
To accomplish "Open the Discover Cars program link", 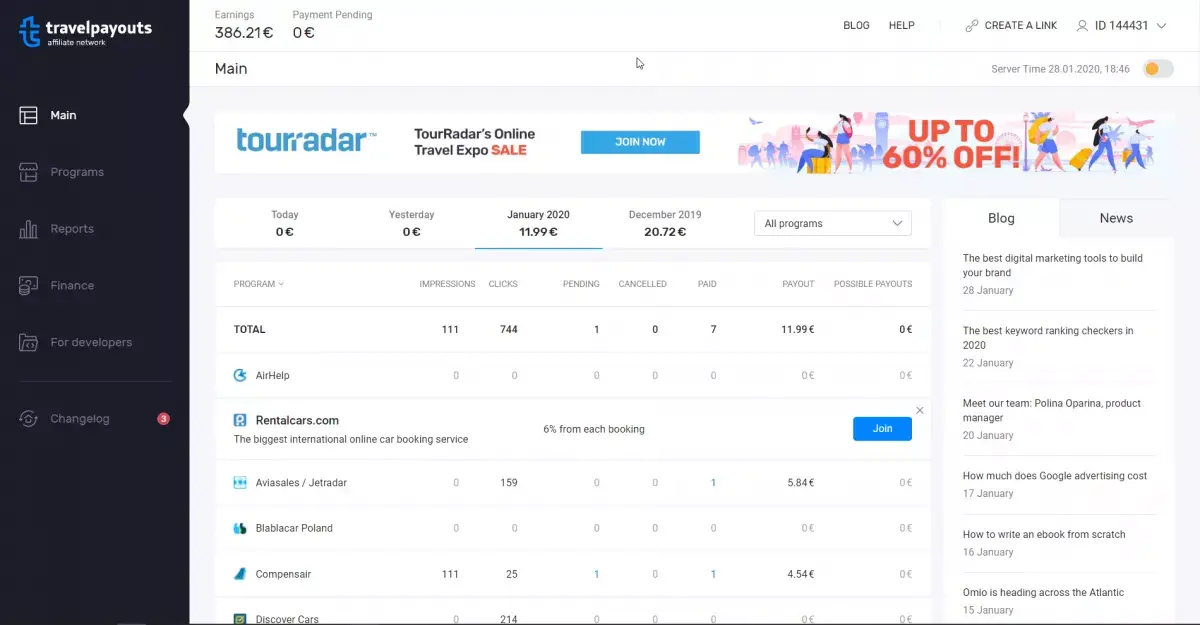I will point(287,619).
